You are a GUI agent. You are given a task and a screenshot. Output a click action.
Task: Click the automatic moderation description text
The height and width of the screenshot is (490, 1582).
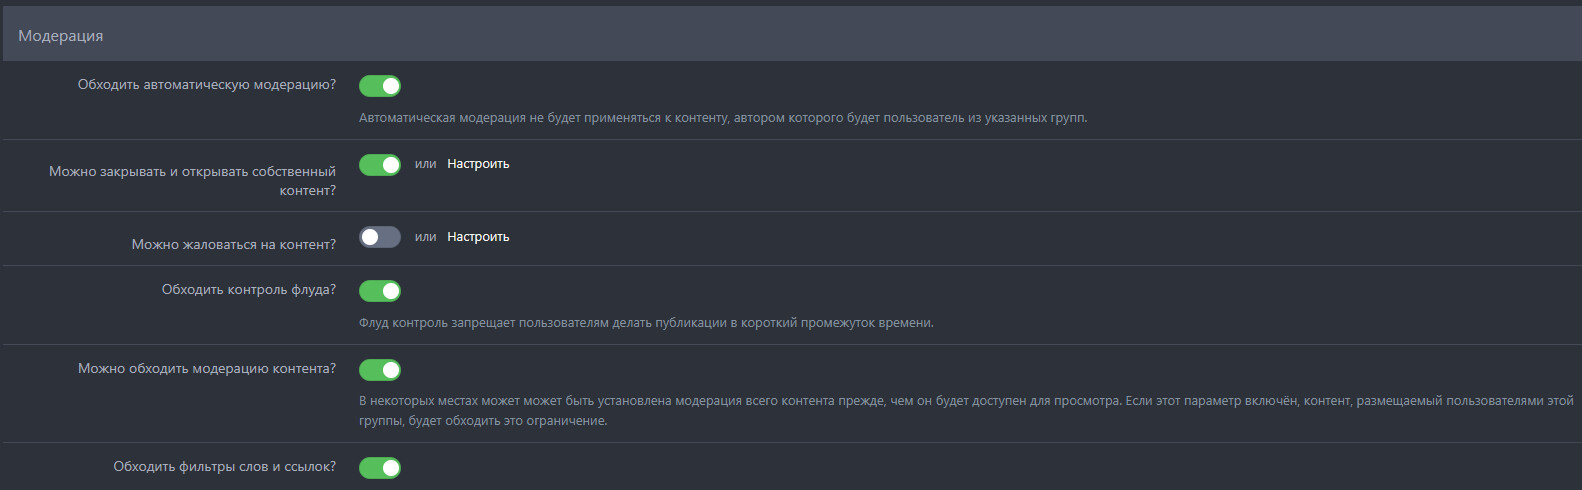[722, 118]
